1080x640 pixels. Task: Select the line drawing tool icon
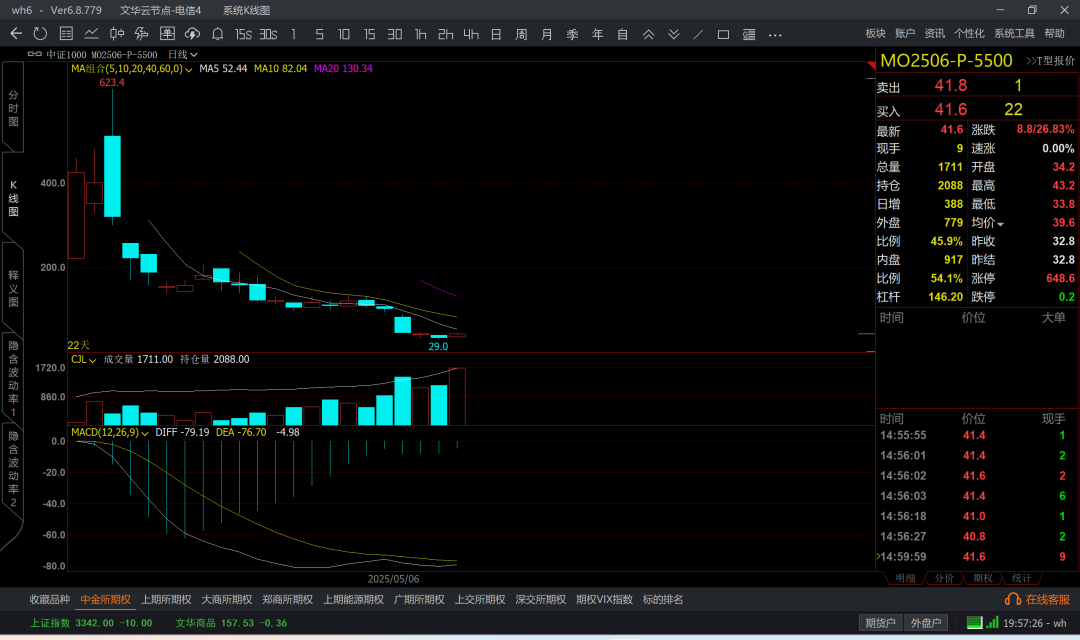[x=698, y=34]
